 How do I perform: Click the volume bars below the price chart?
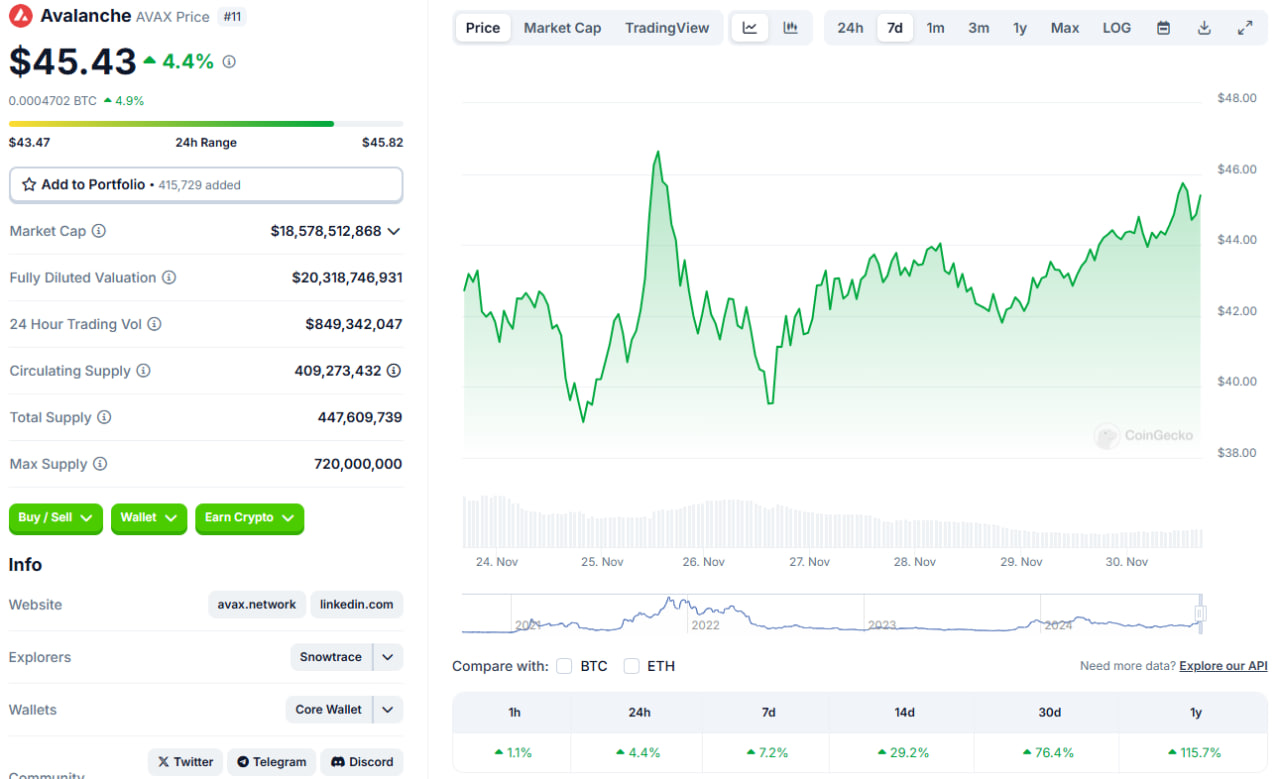(832, 522)
